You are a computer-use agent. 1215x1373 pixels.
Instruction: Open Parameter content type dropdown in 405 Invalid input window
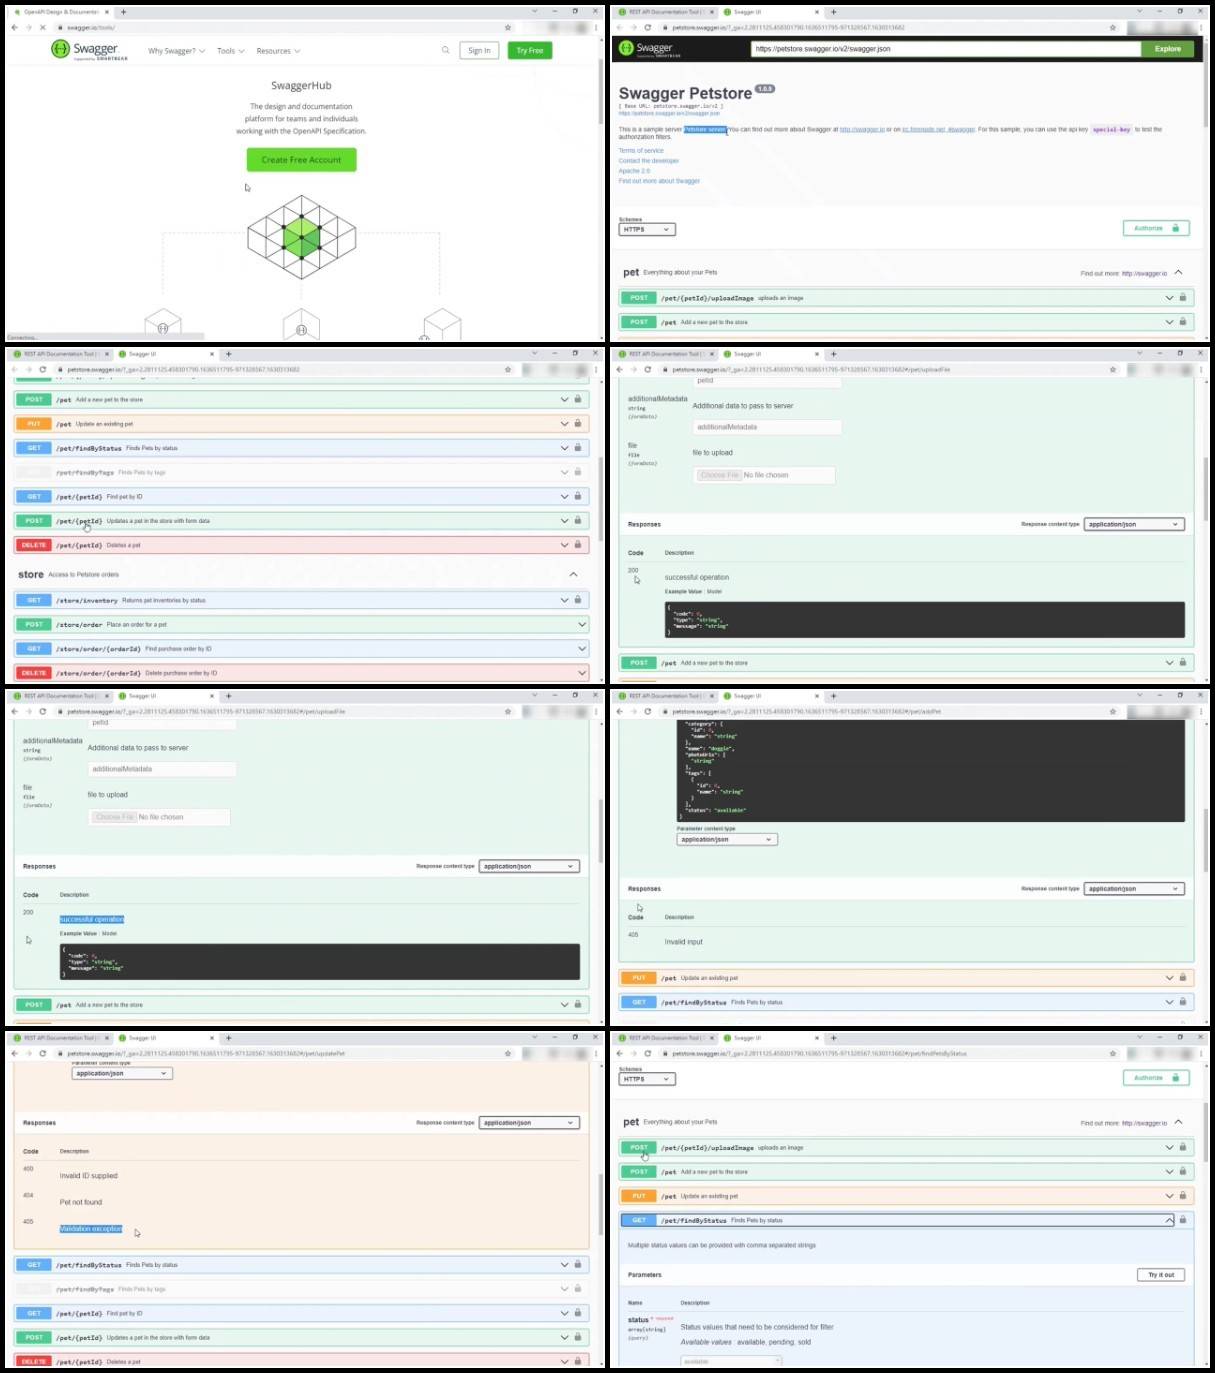coord(727,839)
